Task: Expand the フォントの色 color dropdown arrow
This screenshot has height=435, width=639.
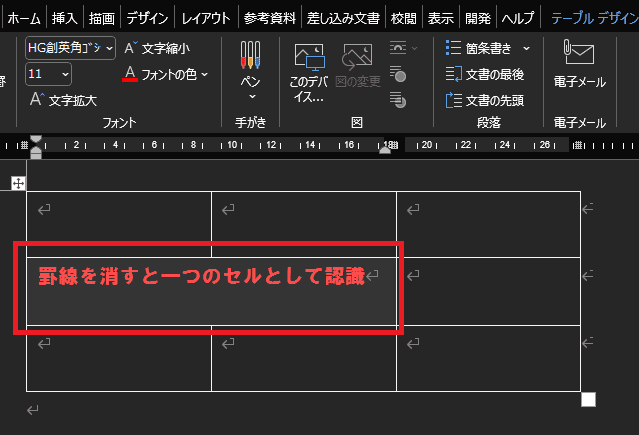Action: [x=205, y=73]
